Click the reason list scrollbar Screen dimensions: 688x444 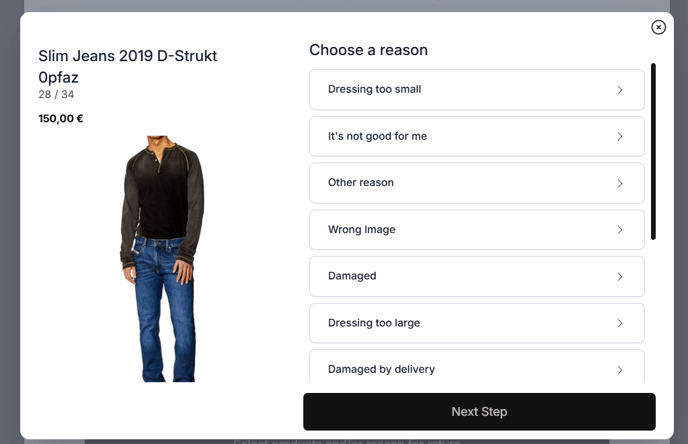653,151
